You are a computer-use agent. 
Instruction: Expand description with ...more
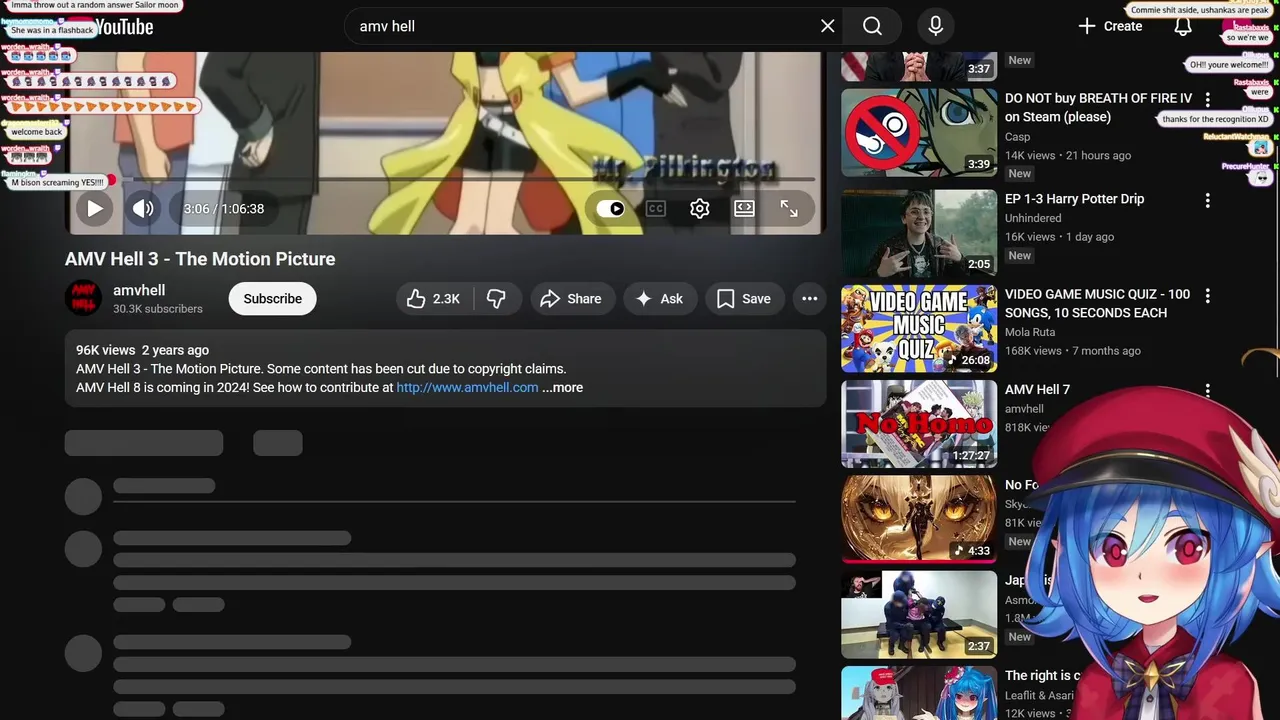(x=562, y=388)
